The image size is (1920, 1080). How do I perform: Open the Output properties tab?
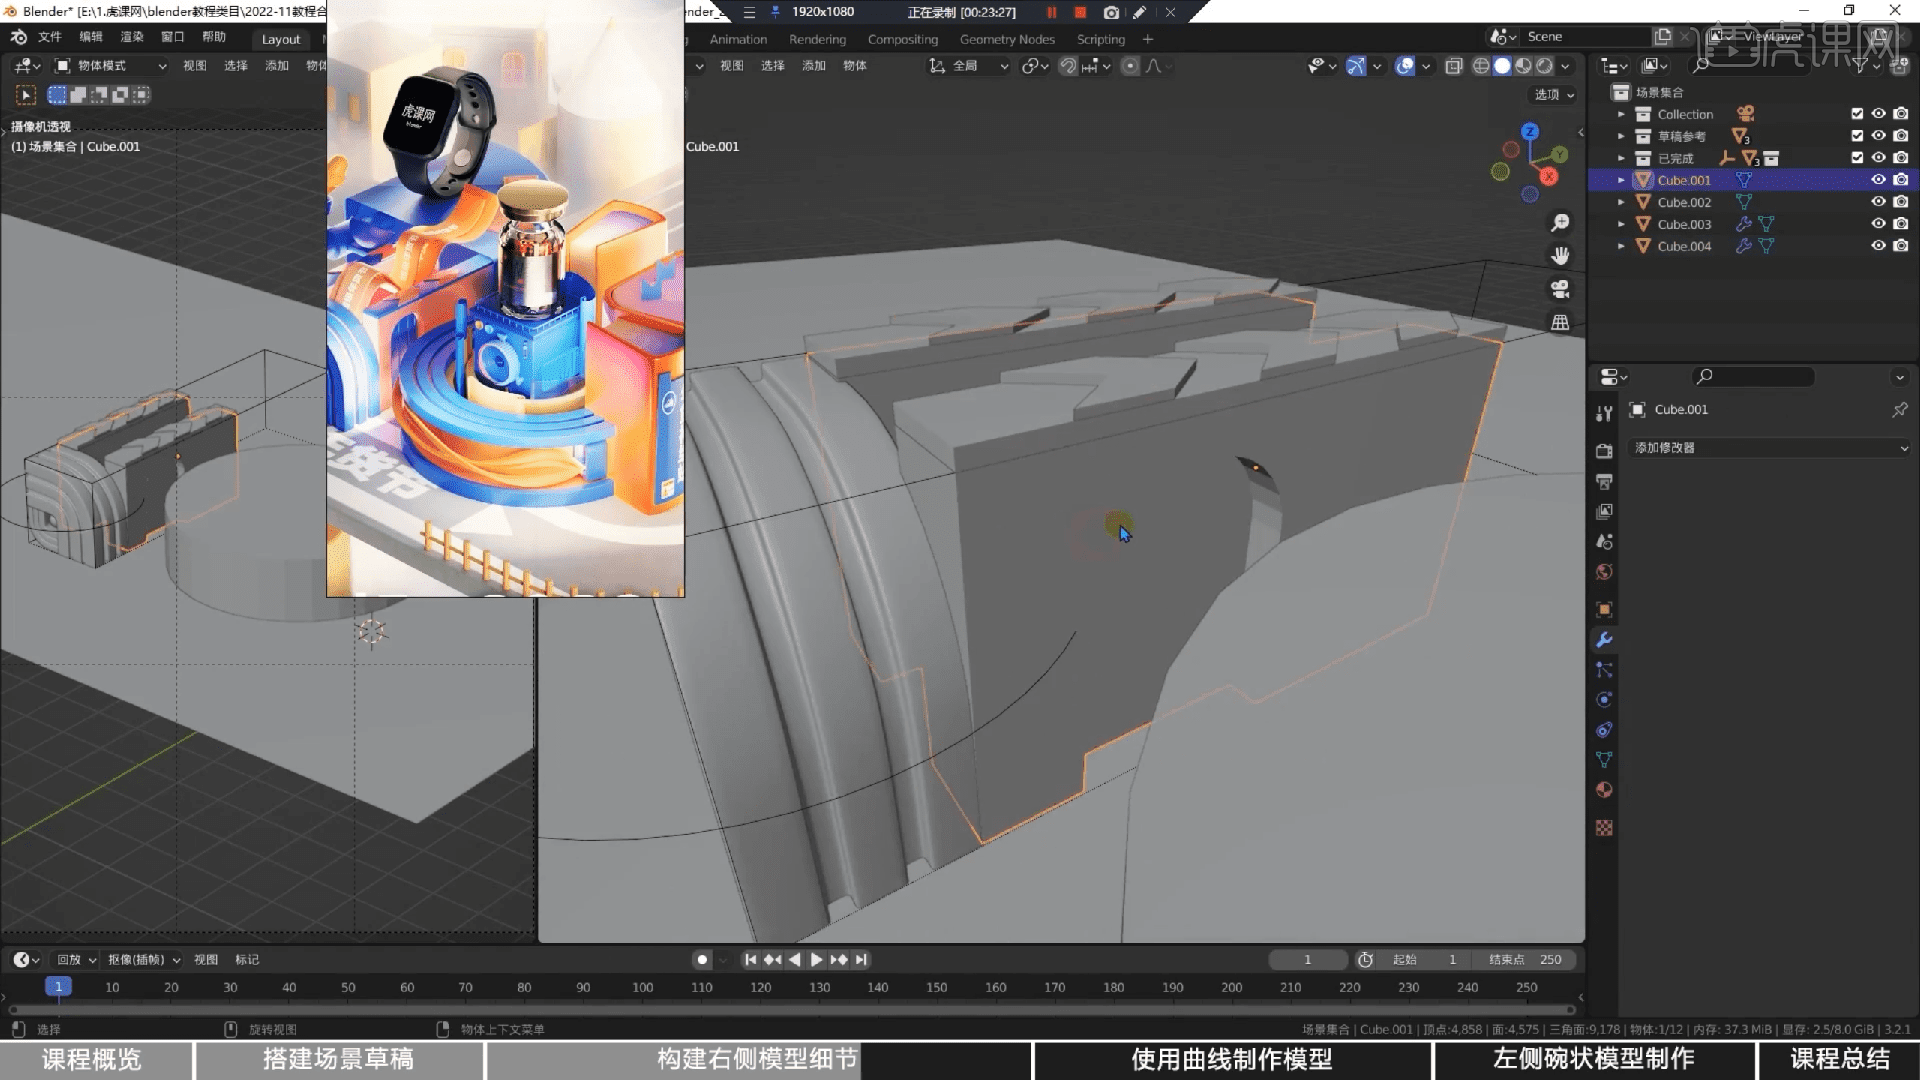click(x=1604, y=481)
